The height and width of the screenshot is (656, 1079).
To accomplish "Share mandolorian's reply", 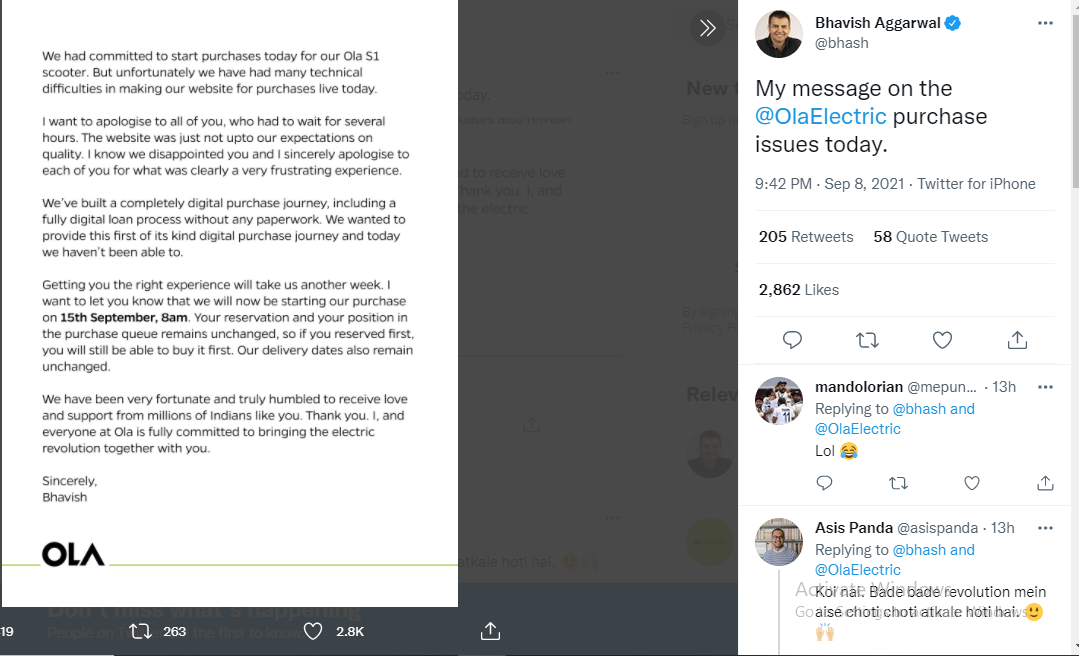I will [x=1045, y=483].
